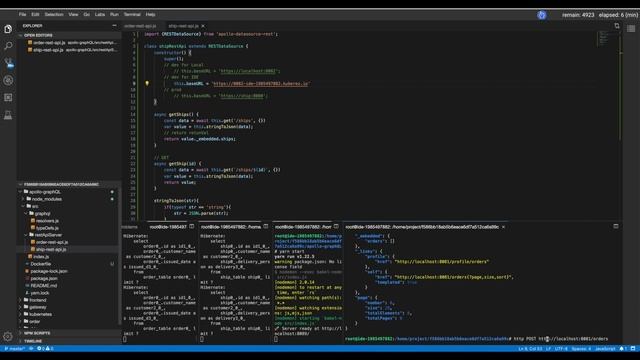Expand the node_modules folder
Viewport: 640px width, 360px height.
[47, 199]
